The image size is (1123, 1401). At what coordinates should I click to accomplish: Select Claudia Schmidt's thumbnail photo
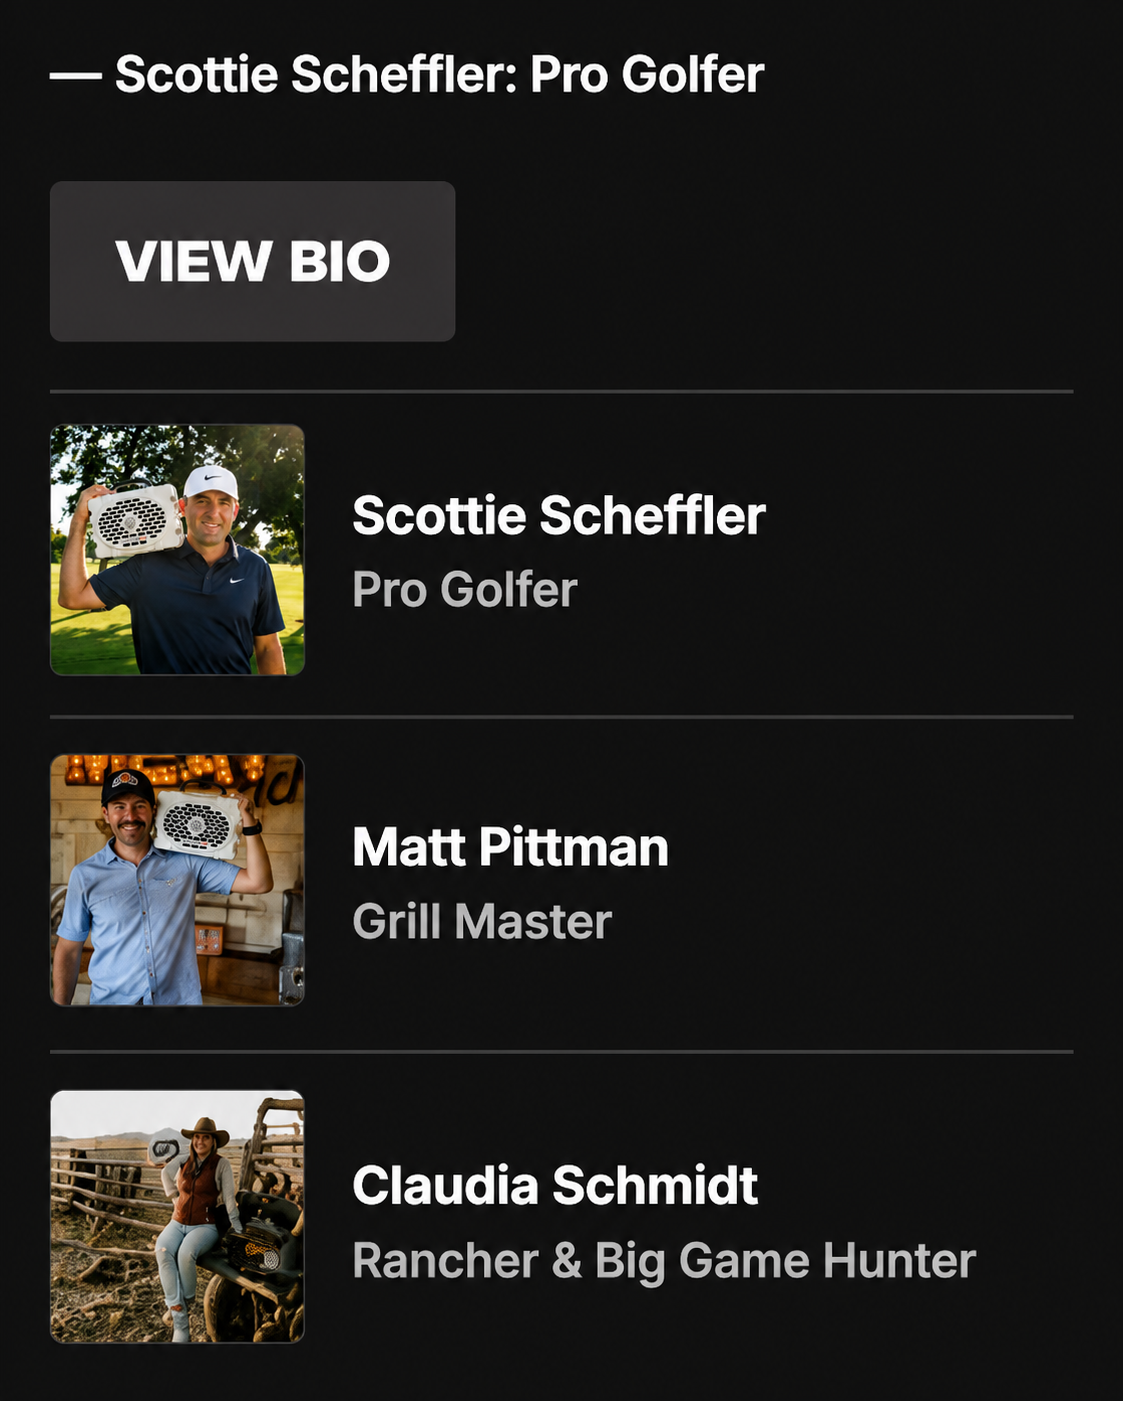coord(178,1216)
